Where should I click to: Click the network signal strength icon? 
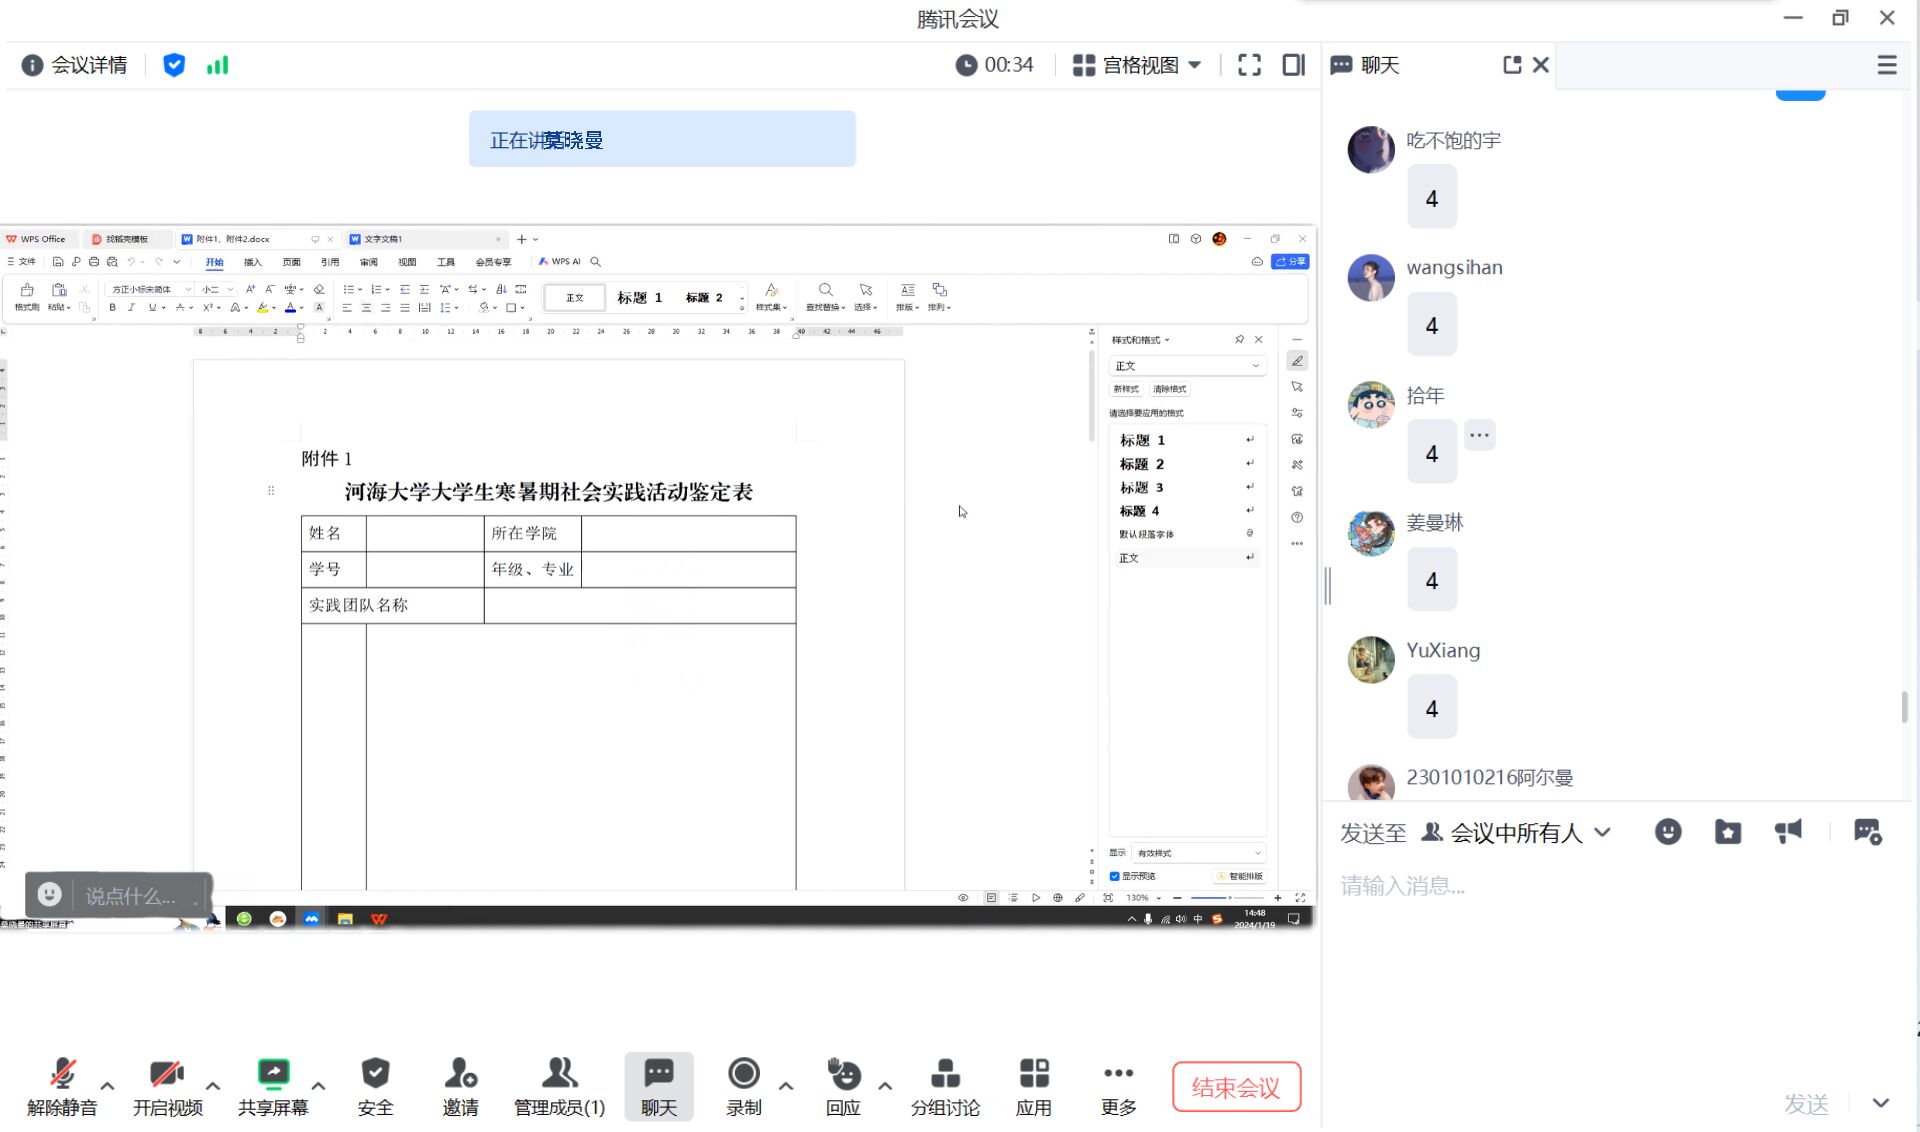click(217, 65)
